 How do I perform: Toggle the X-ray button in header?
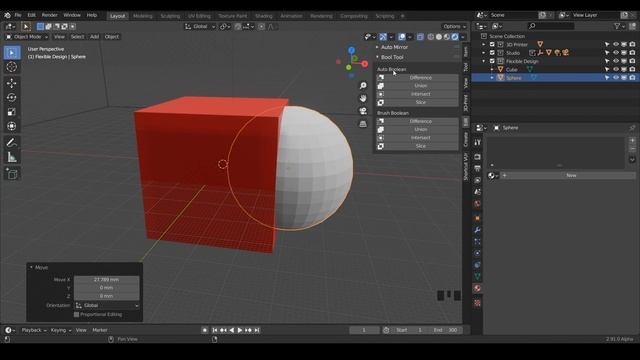[420, 37]
